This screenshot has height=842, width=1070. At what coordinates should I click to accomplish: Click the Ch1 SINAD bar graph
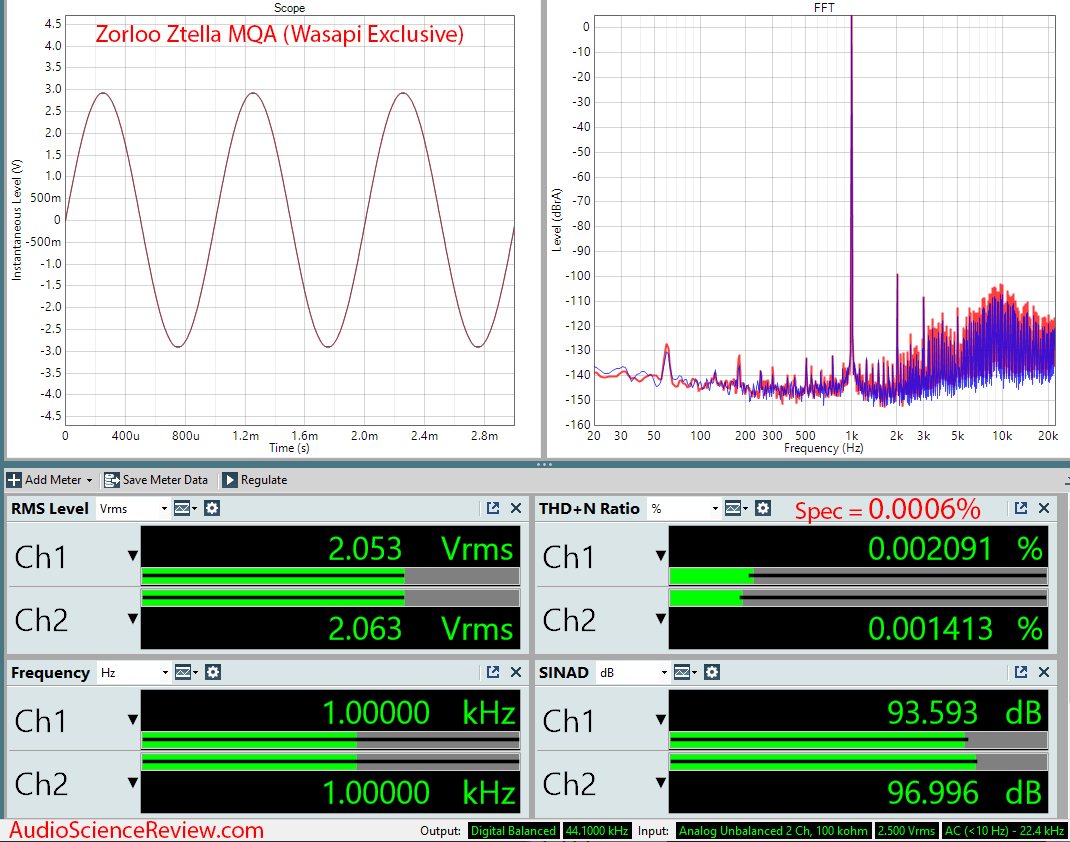click(858, 740)
